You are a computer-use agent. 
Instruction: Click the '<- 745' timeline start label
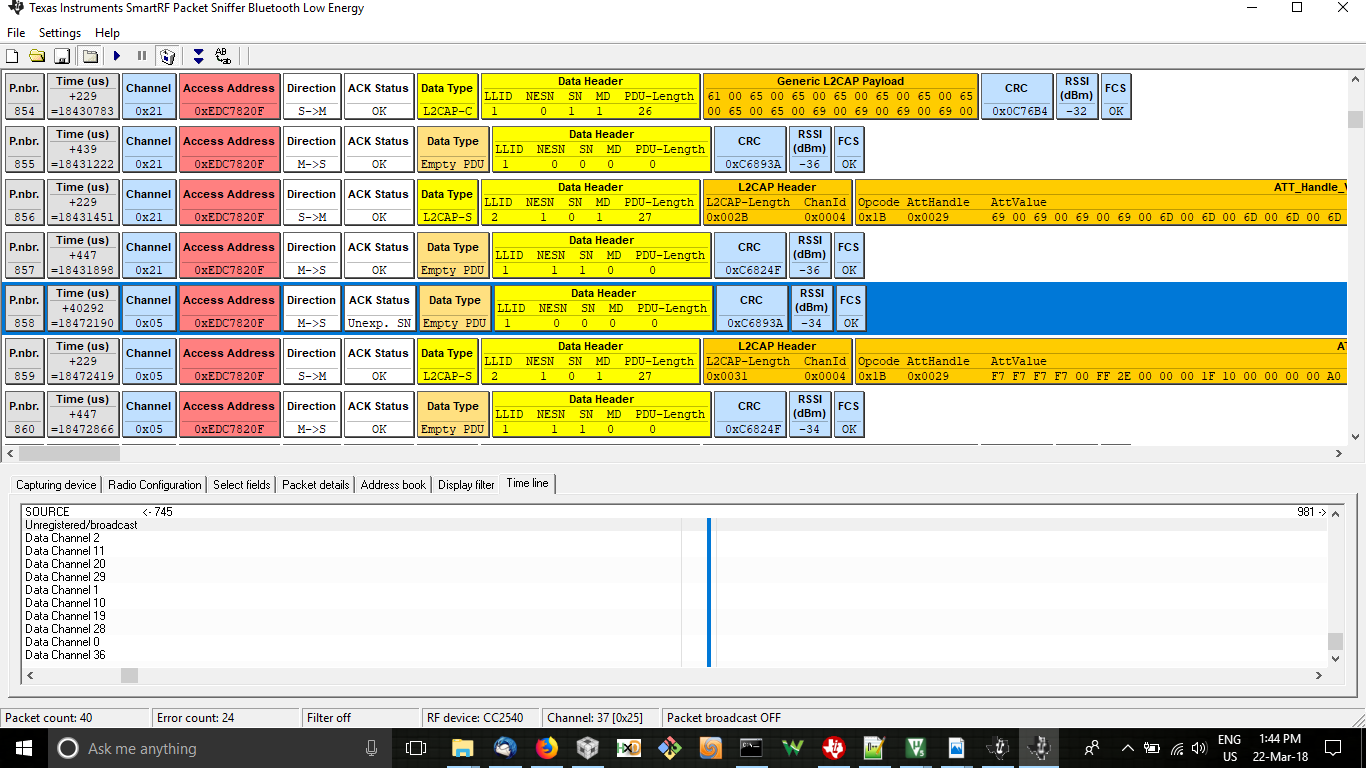click(157, 512)
